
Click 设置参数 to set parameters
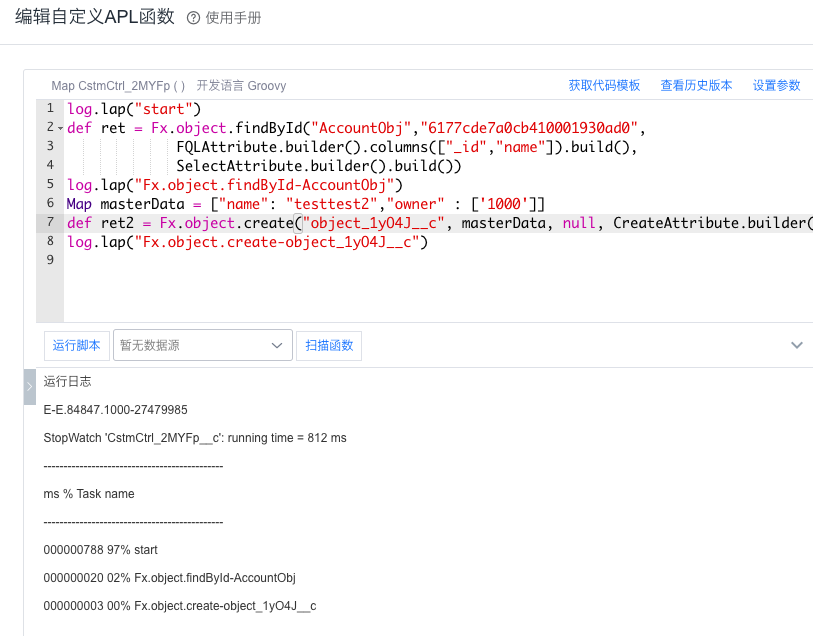pyautogui.click(x=776, y=86)
